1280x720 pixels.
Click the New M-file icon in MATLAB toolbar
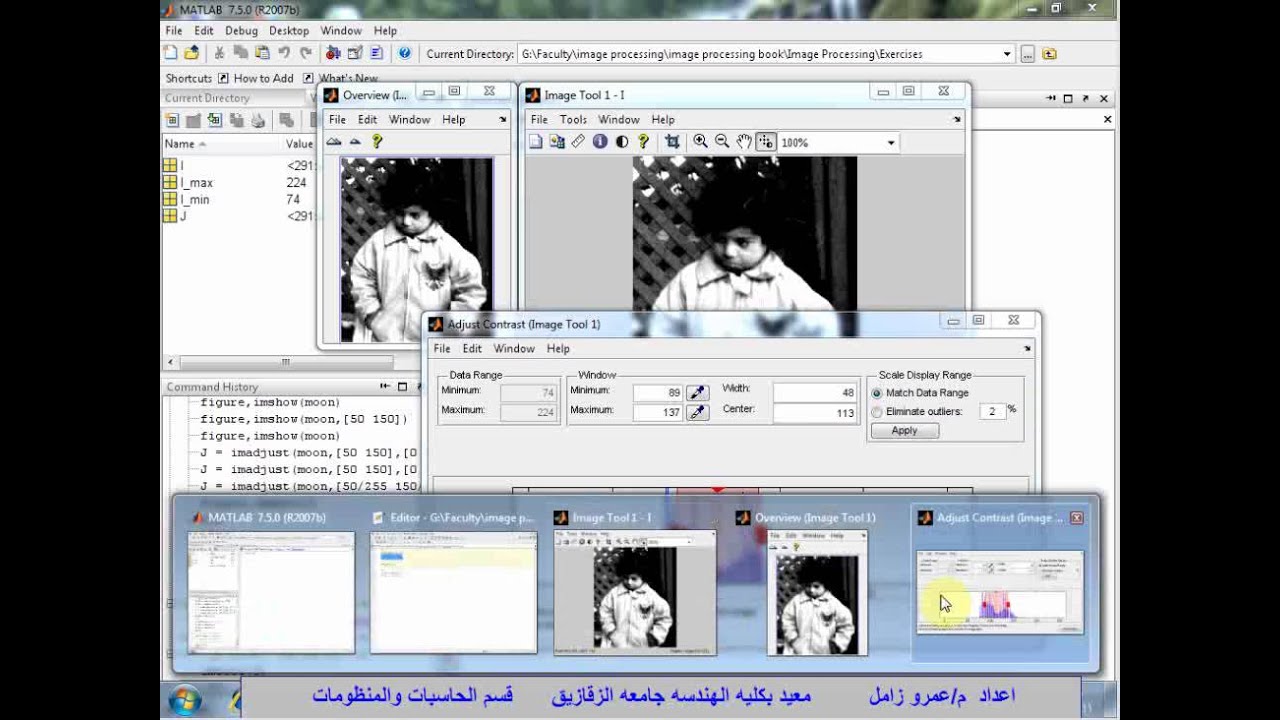point(171,53)
